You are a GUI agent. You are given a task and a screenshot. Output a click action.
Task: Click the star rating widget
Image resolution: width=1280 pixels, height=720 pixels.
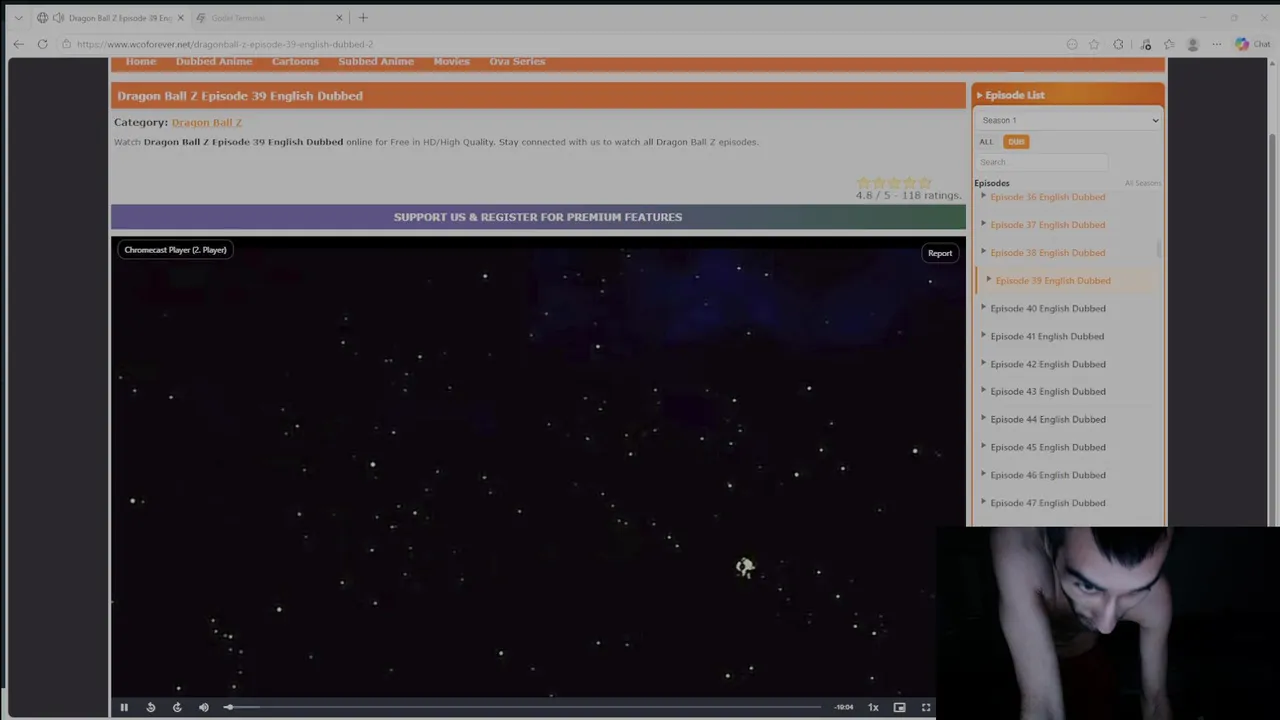[894, 183]
